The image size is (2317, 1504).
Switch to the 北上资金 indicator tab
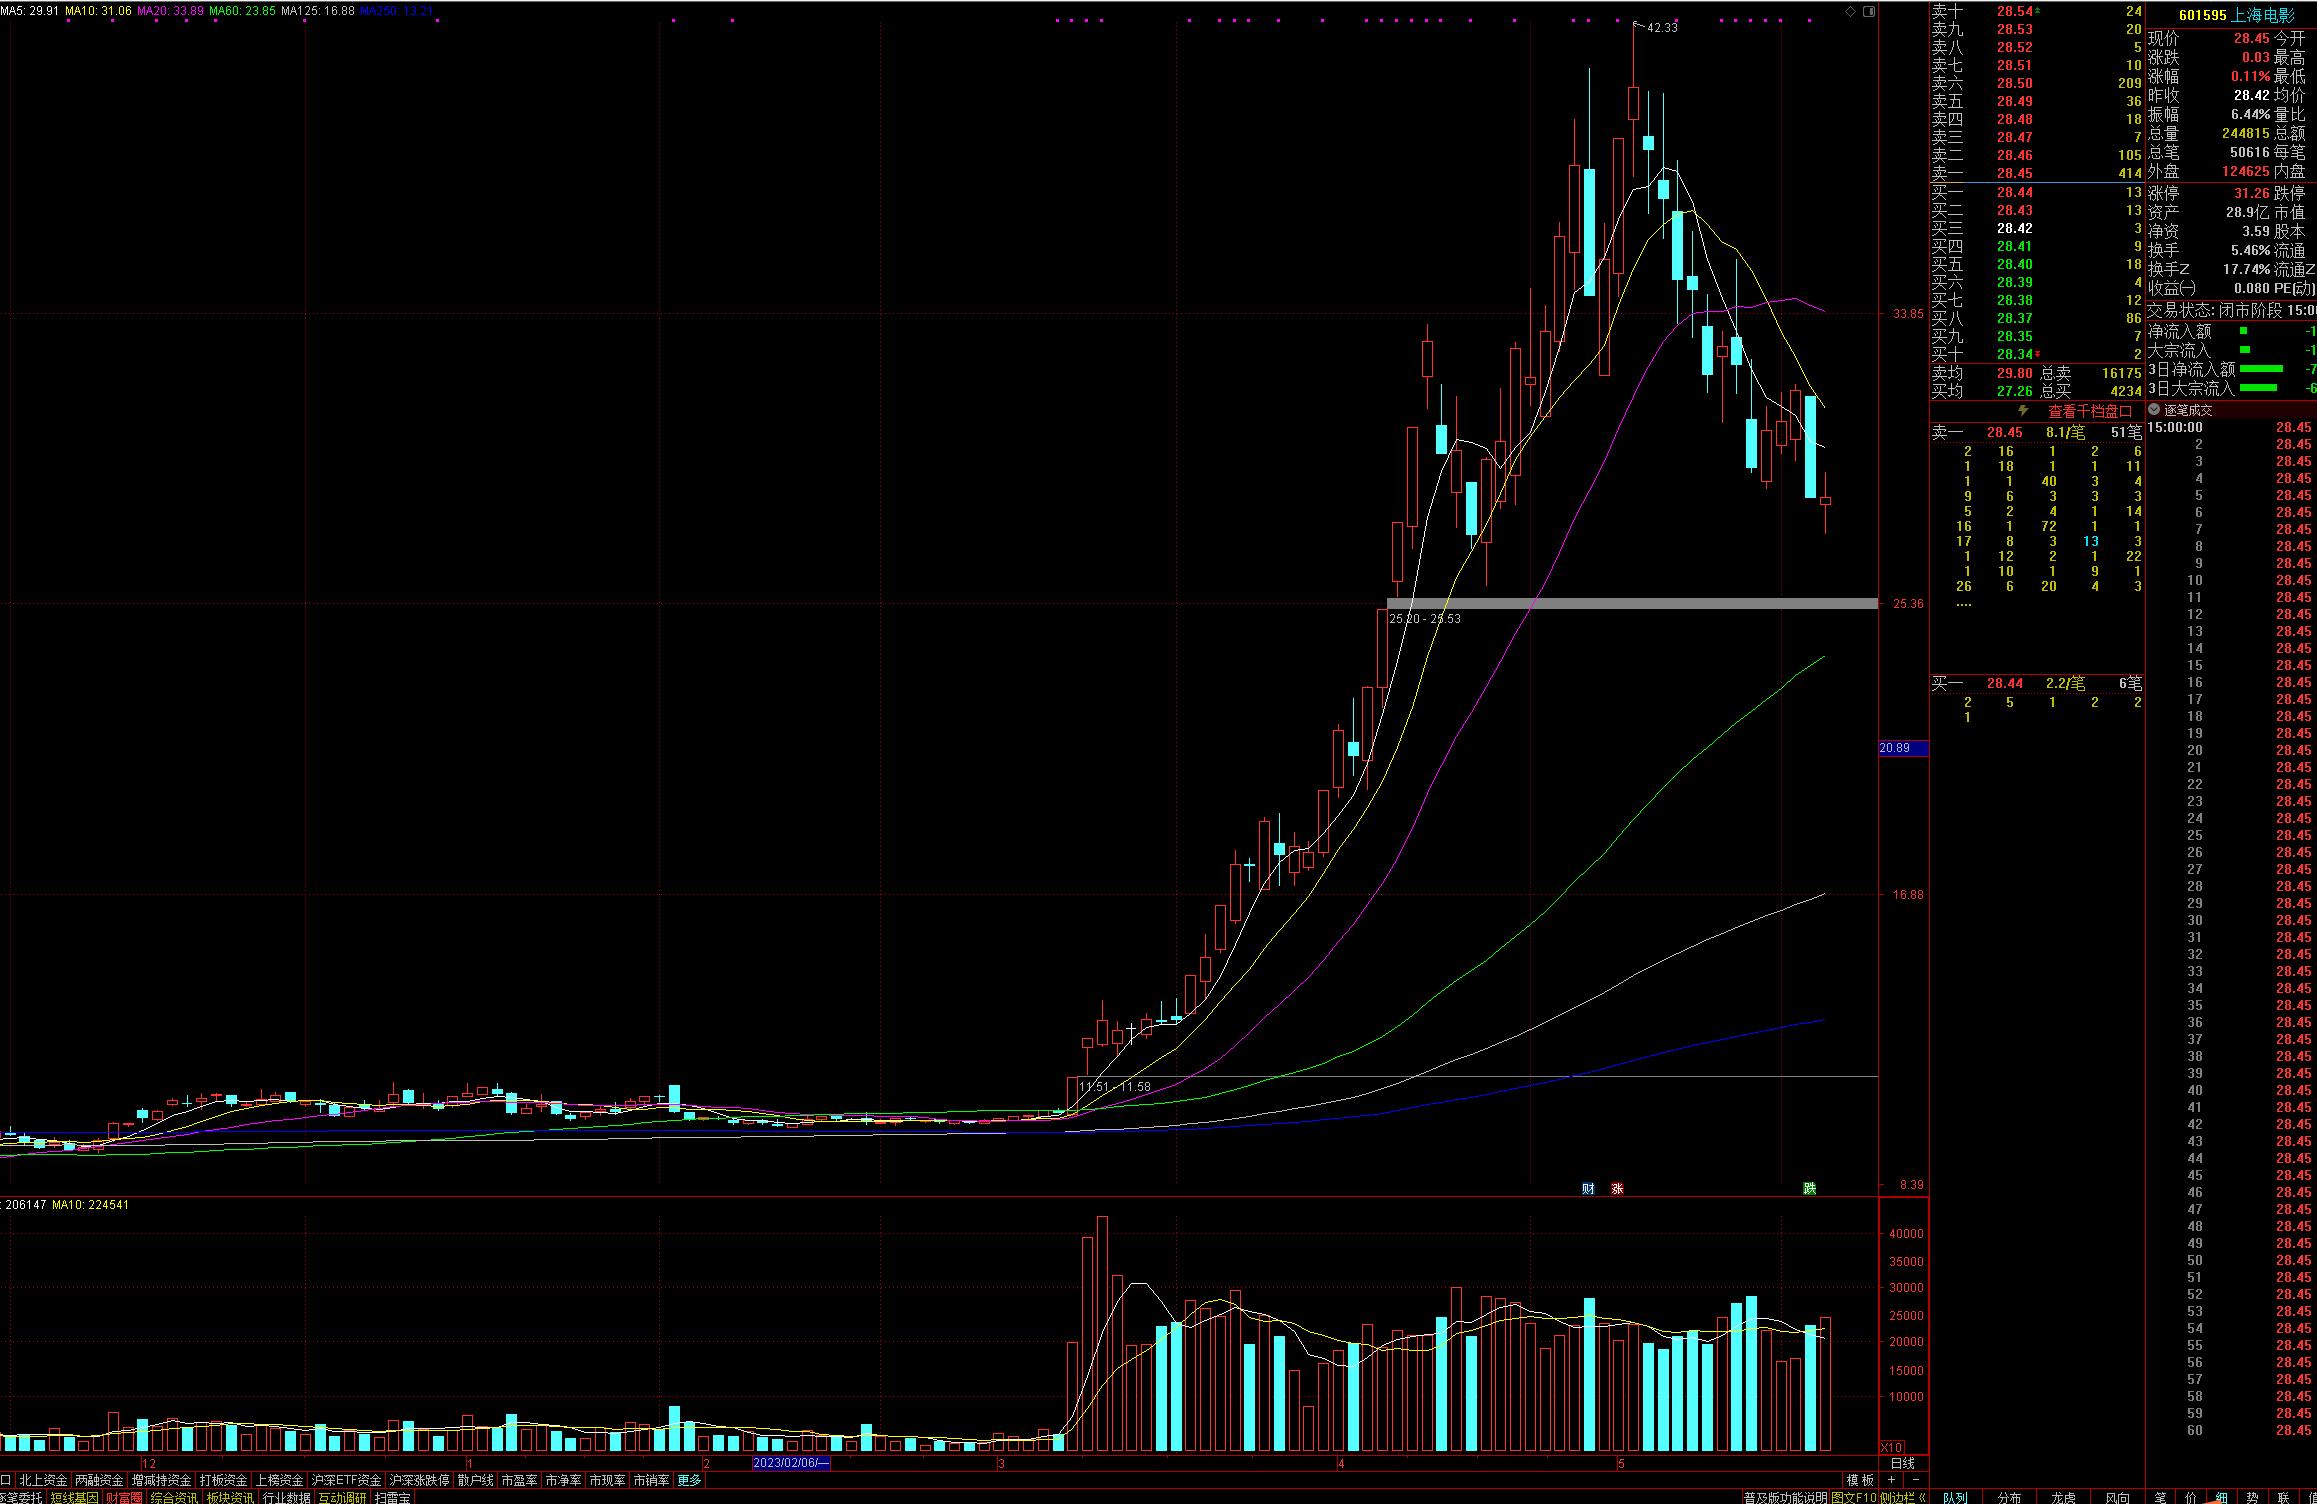click(43, 1480)
